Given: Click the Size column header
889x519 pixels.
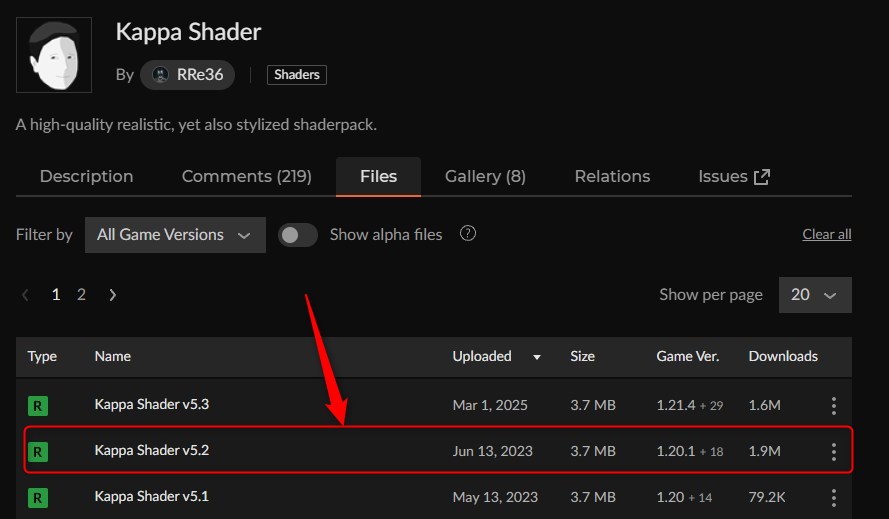Looking at the screenshot, I should pyautogui.click(x=582, y=356).
